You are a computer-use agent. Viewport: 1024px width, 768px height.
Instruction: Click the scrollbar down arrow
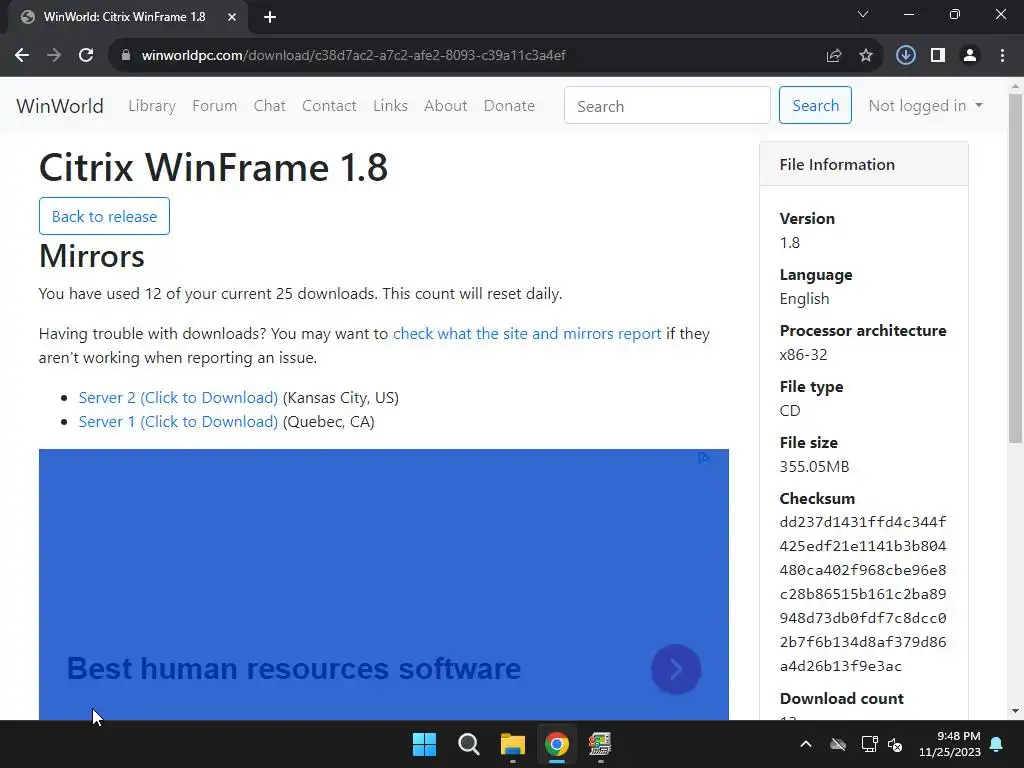point(1016,711)
